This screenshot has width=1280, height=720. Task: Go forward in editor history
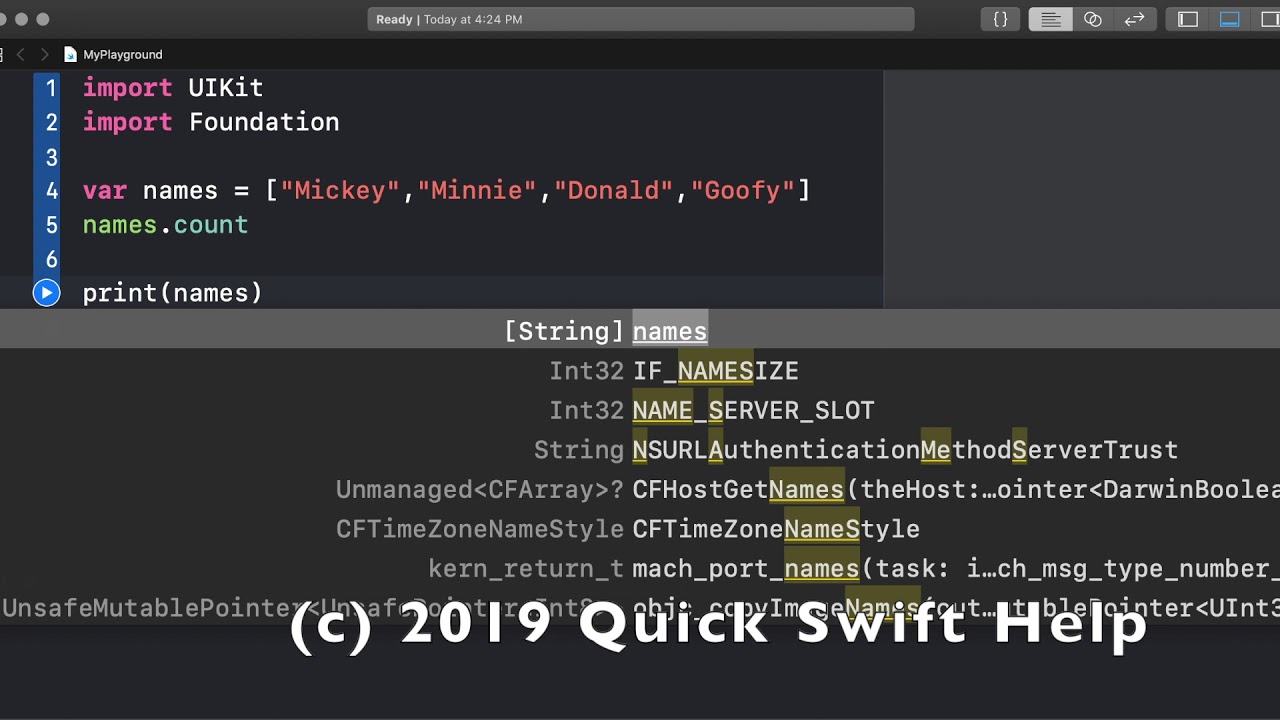click(43, 54)
